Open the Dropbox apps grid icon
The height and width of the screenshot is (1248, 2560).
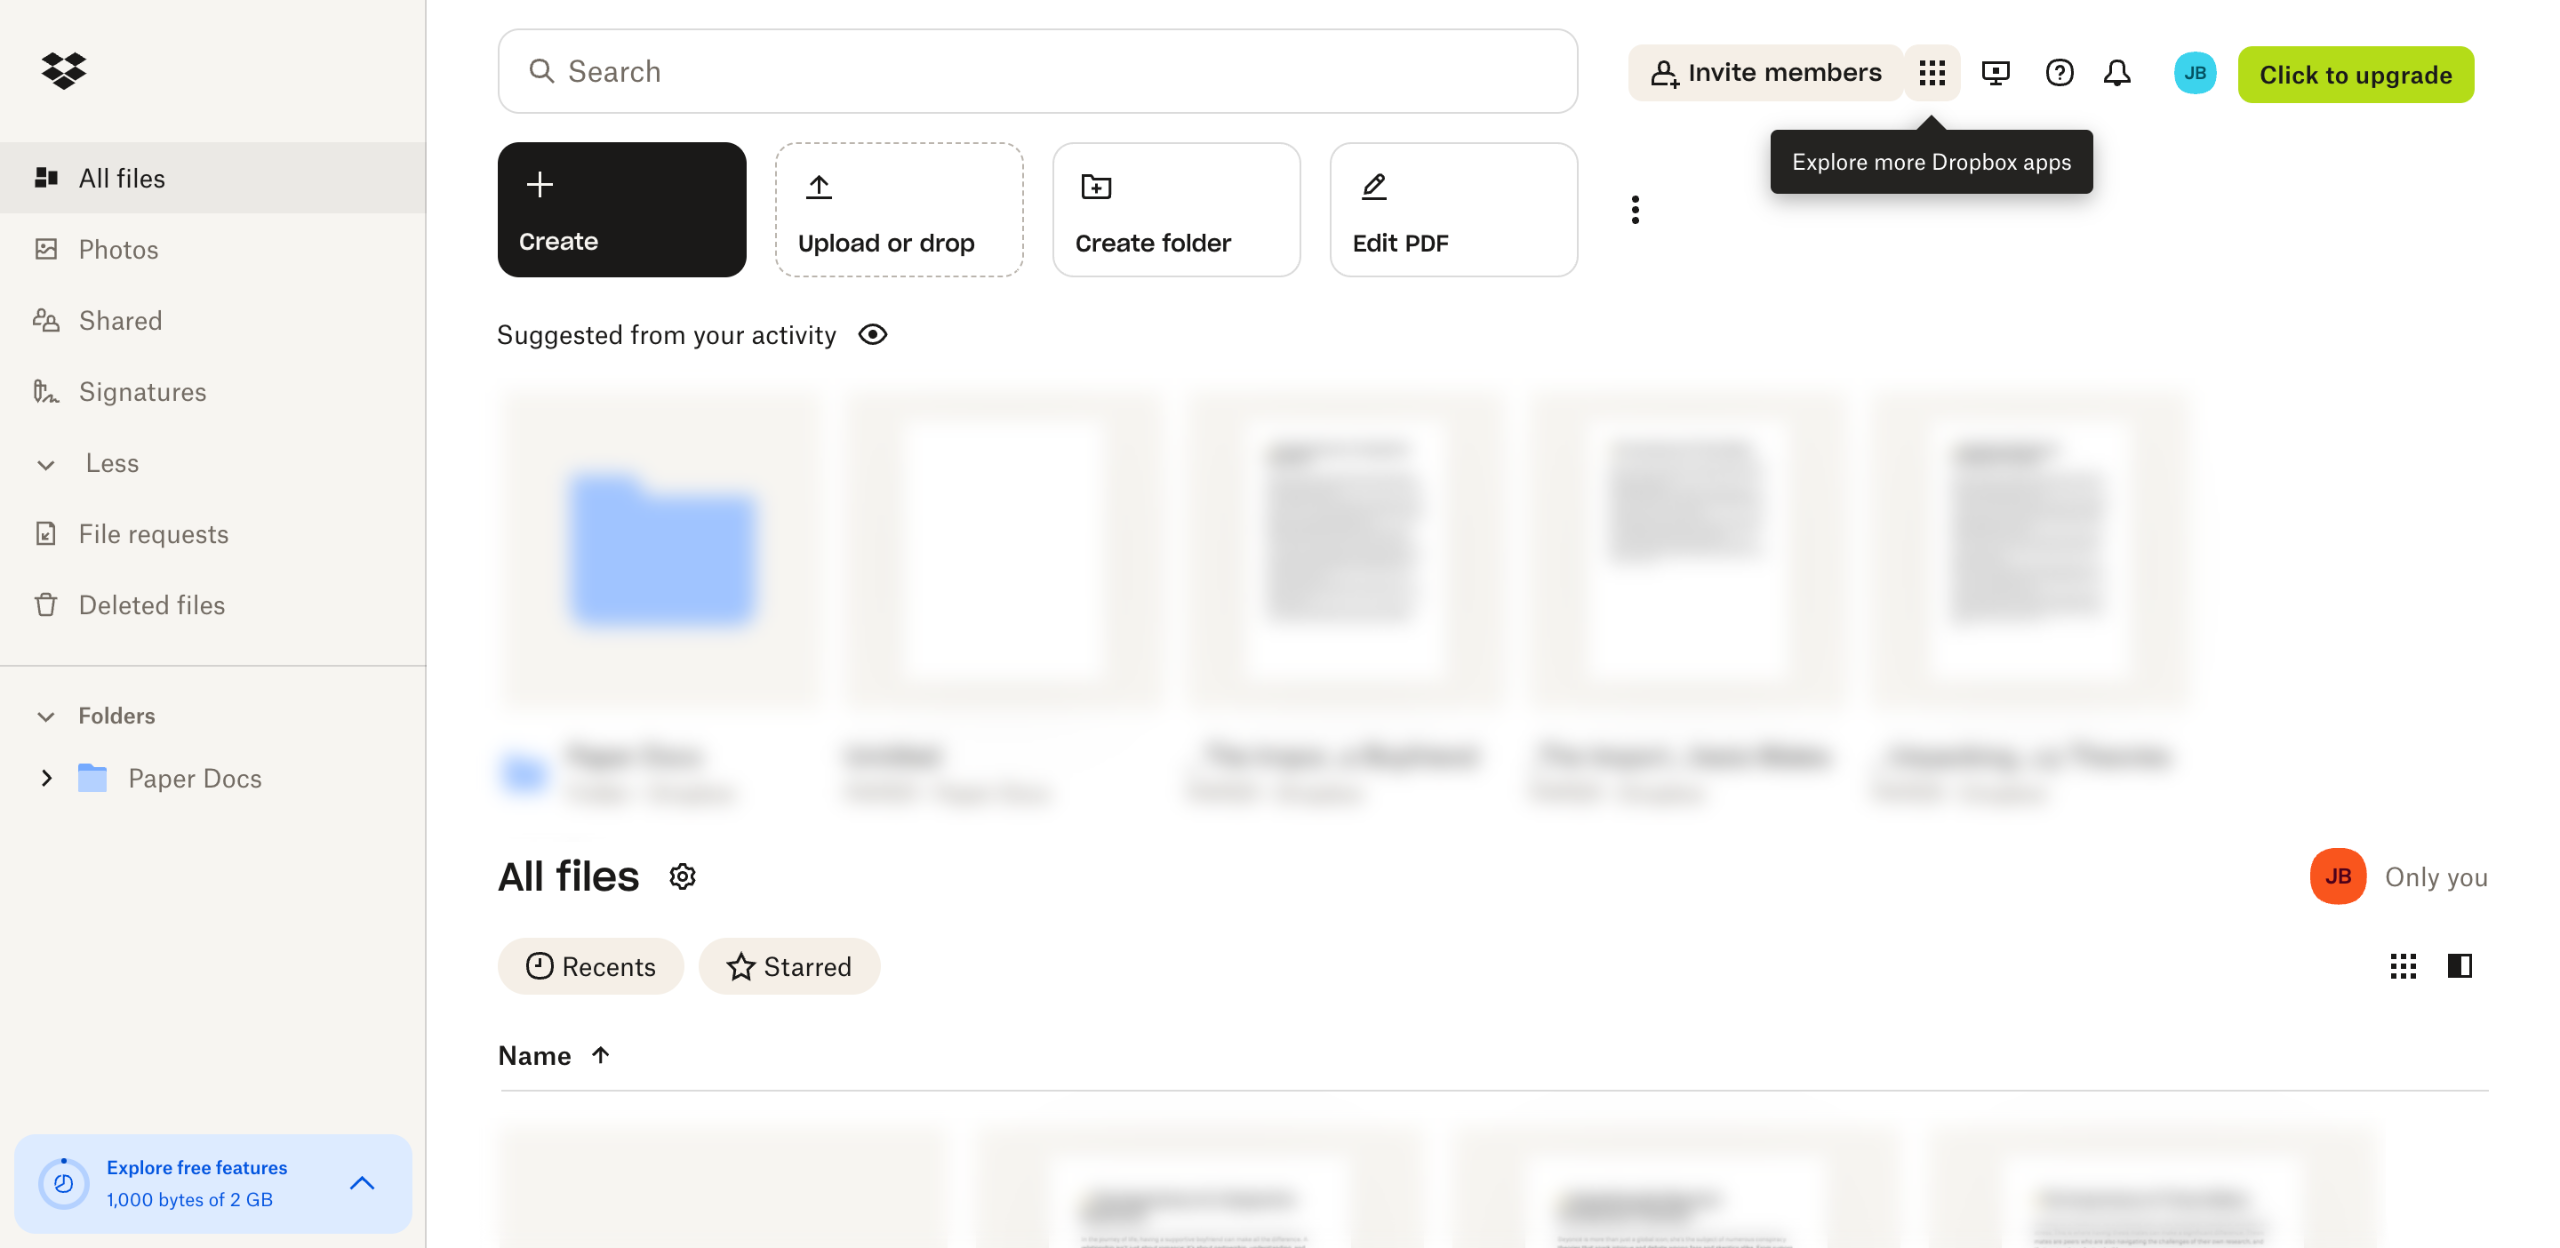coord(1931,73)
